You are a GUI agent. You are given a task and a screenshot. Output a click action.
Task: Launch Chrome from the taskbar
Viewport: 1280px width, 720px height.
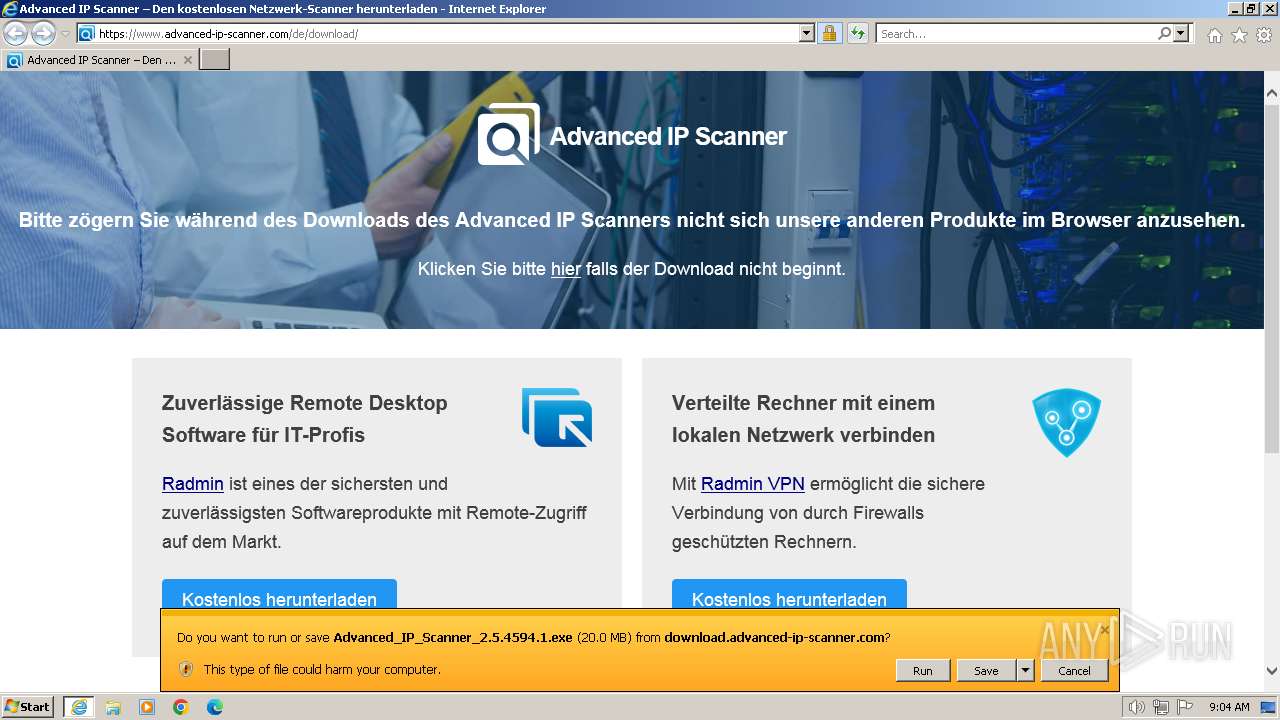pos(181,707)
